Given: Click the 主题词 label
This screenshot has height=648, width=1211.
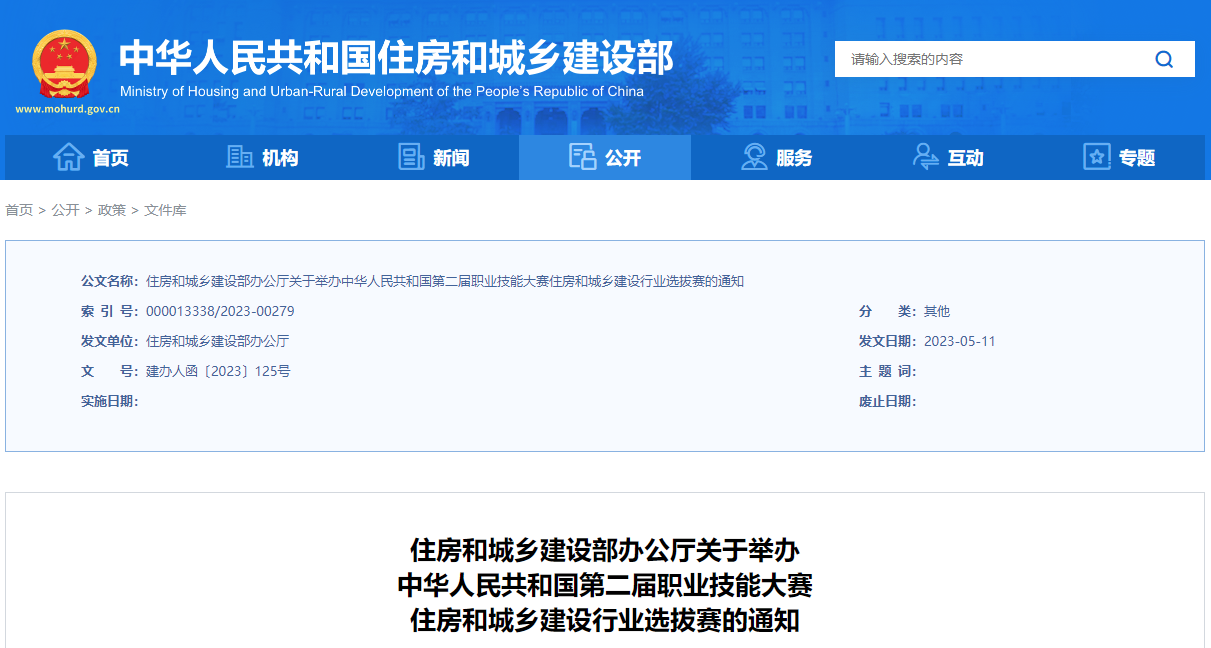Looking at the screenshot, I should pyautogui.click(x=888, y=371).
